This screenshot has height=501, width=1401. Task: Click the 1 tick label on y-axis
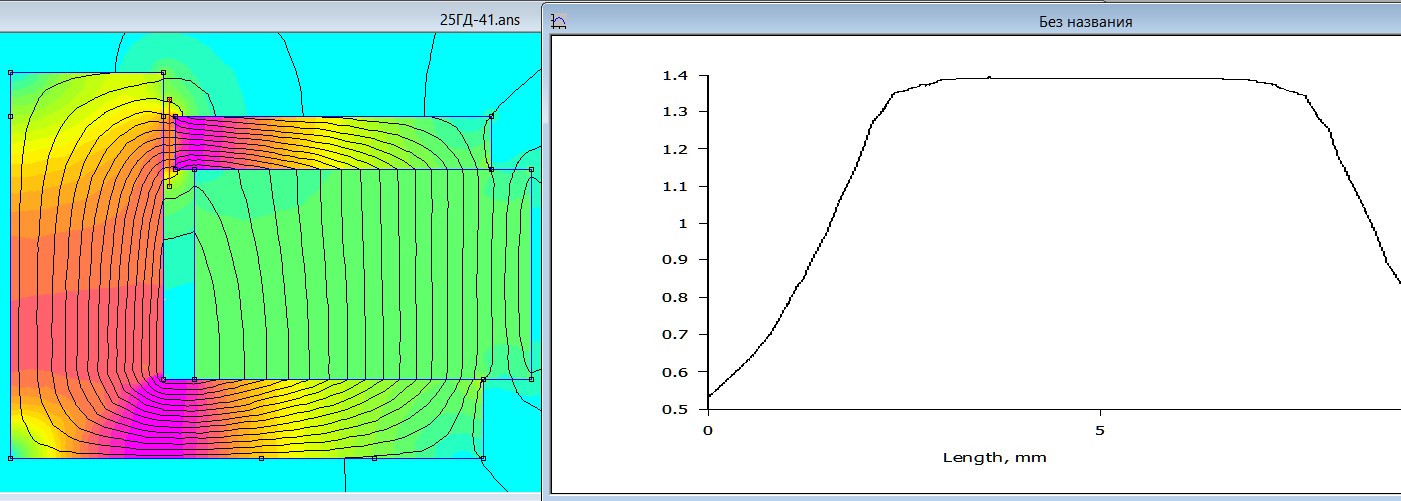(x=683, y=223)
